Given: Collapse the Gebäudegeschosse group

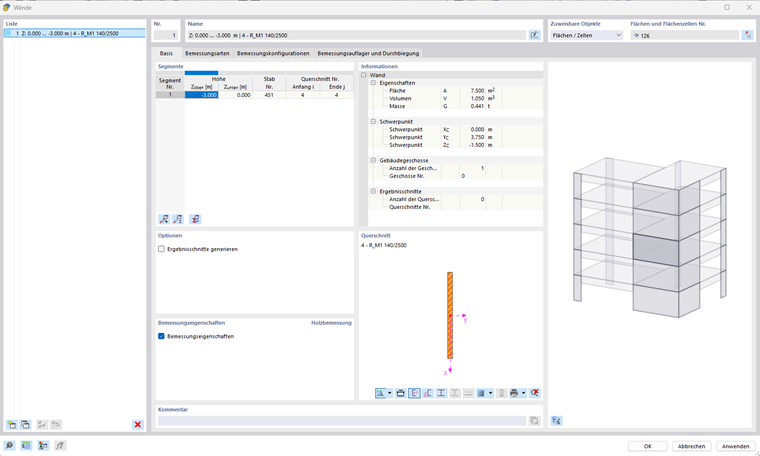Looking at the screenshot, I should click(x=373, y=160).
